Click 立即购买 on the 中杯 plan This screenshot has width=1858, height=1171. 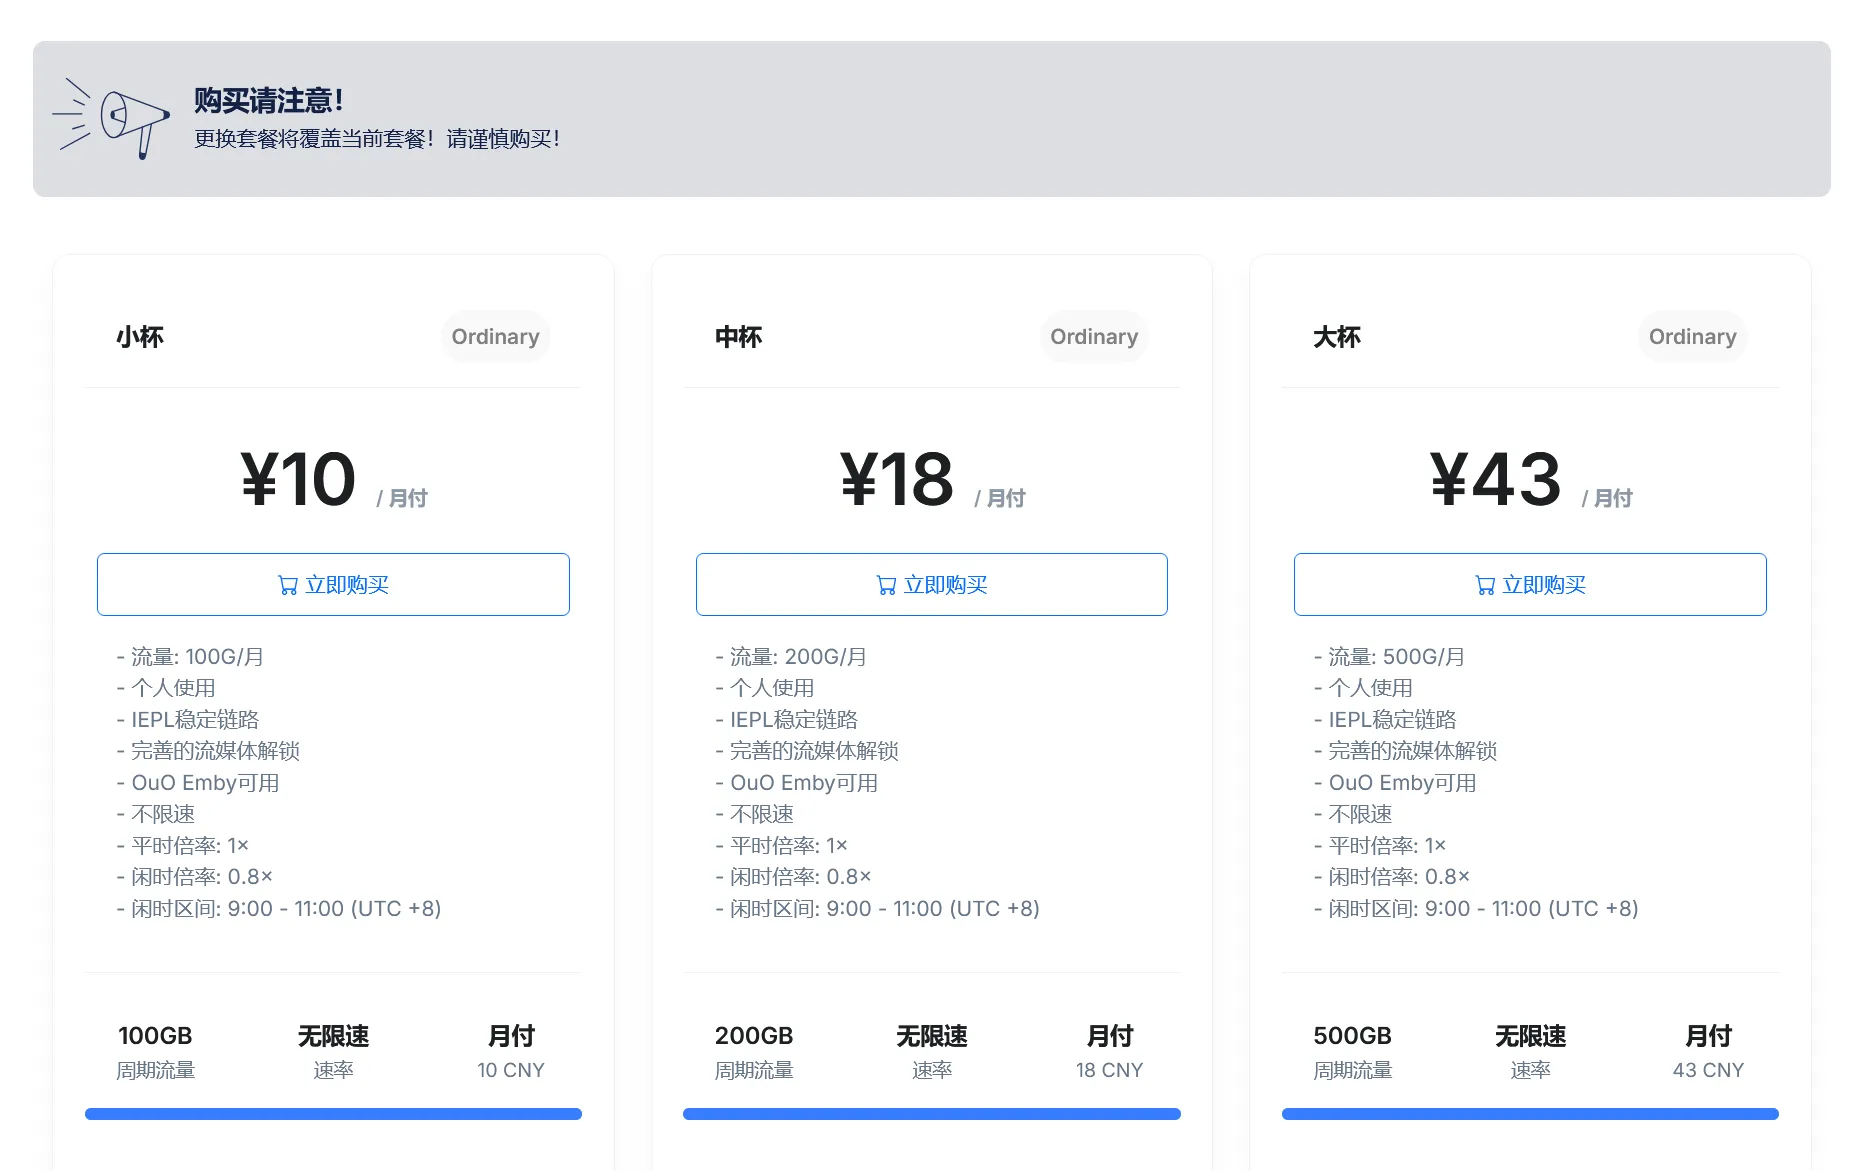[931, 584]
